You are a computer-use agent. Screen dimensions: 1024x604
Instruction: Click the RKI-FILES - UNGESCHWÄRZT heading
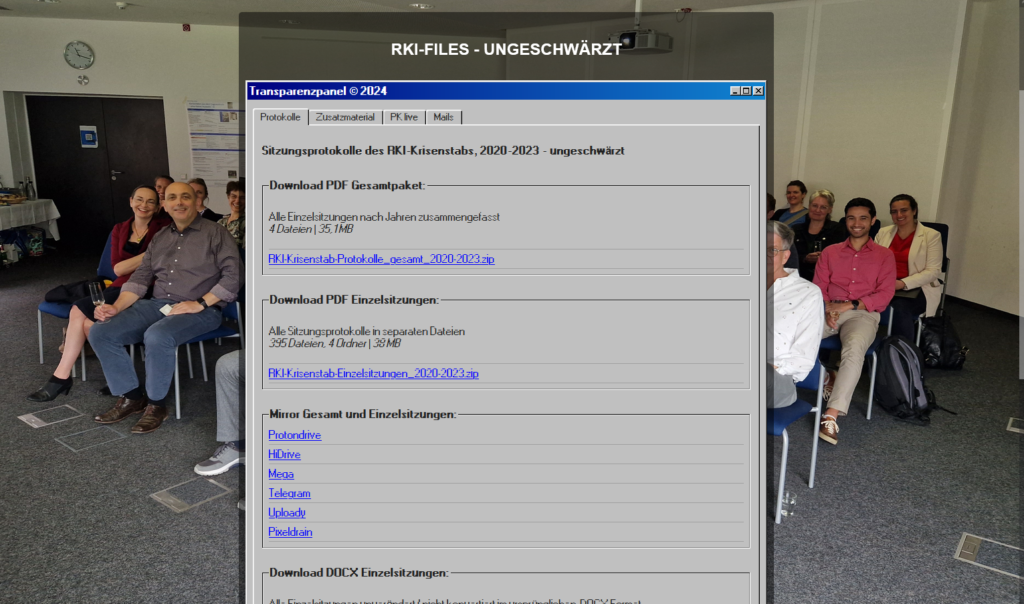tap(506, 50)
